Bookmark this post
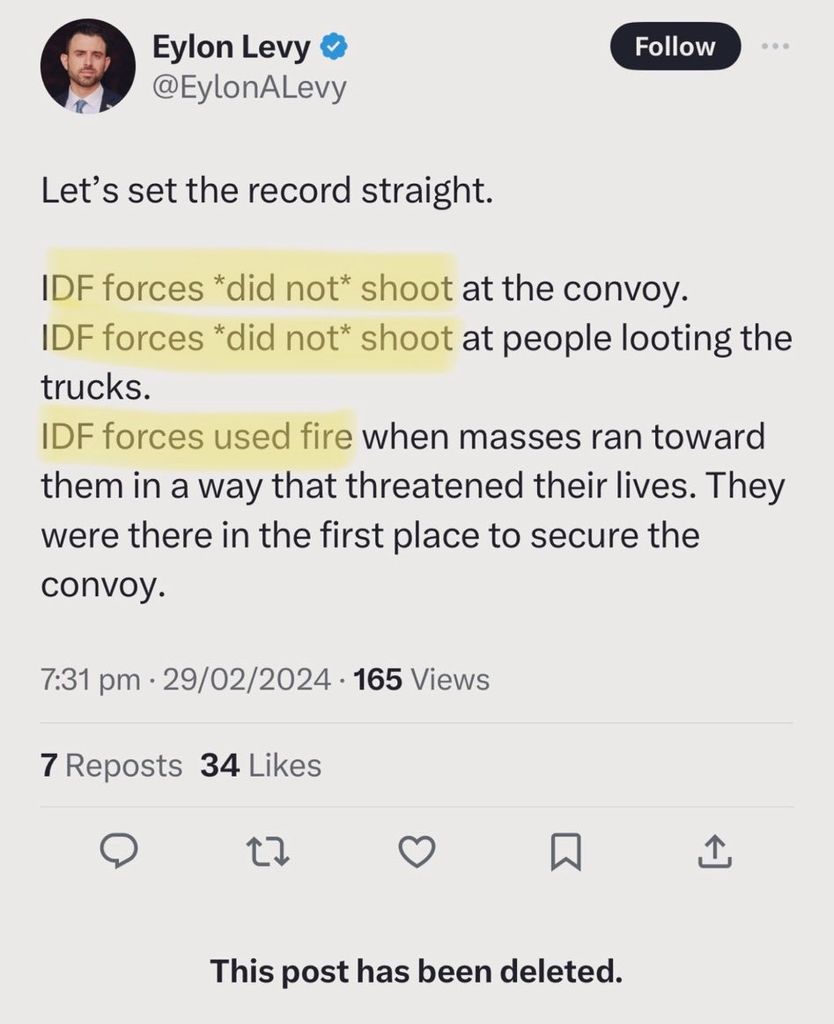This screenshot has width=834, height=1024. [x=565, y=851]
